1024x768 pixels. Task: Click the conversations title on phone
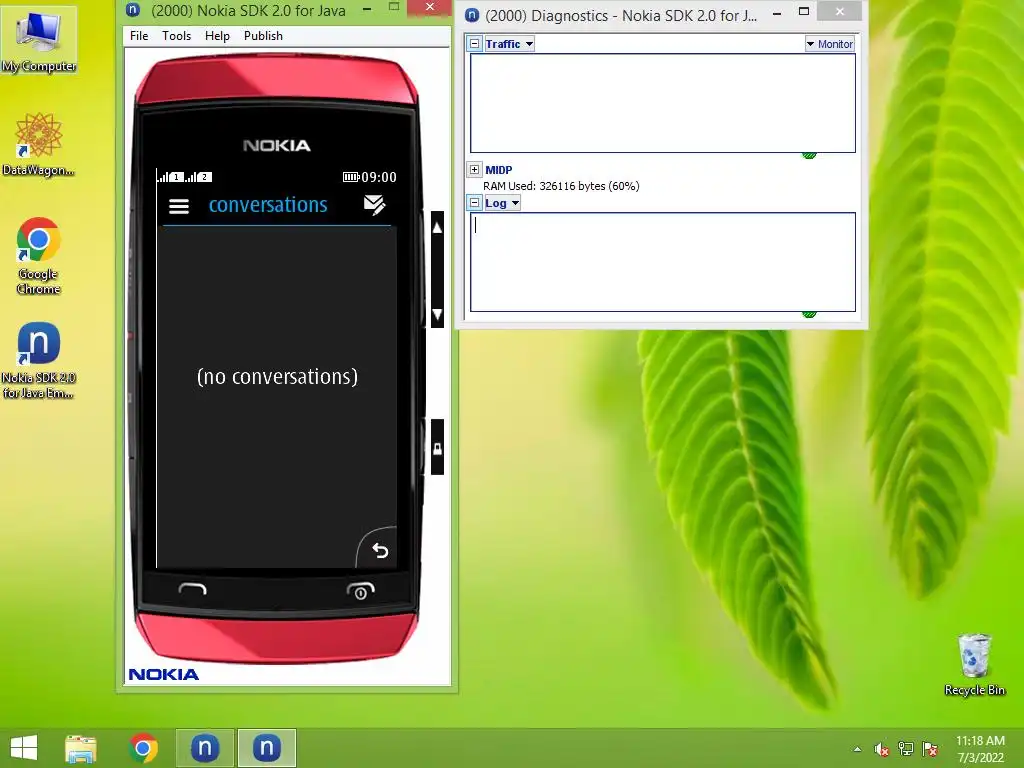pyautogui.click(x=268, y=205)
